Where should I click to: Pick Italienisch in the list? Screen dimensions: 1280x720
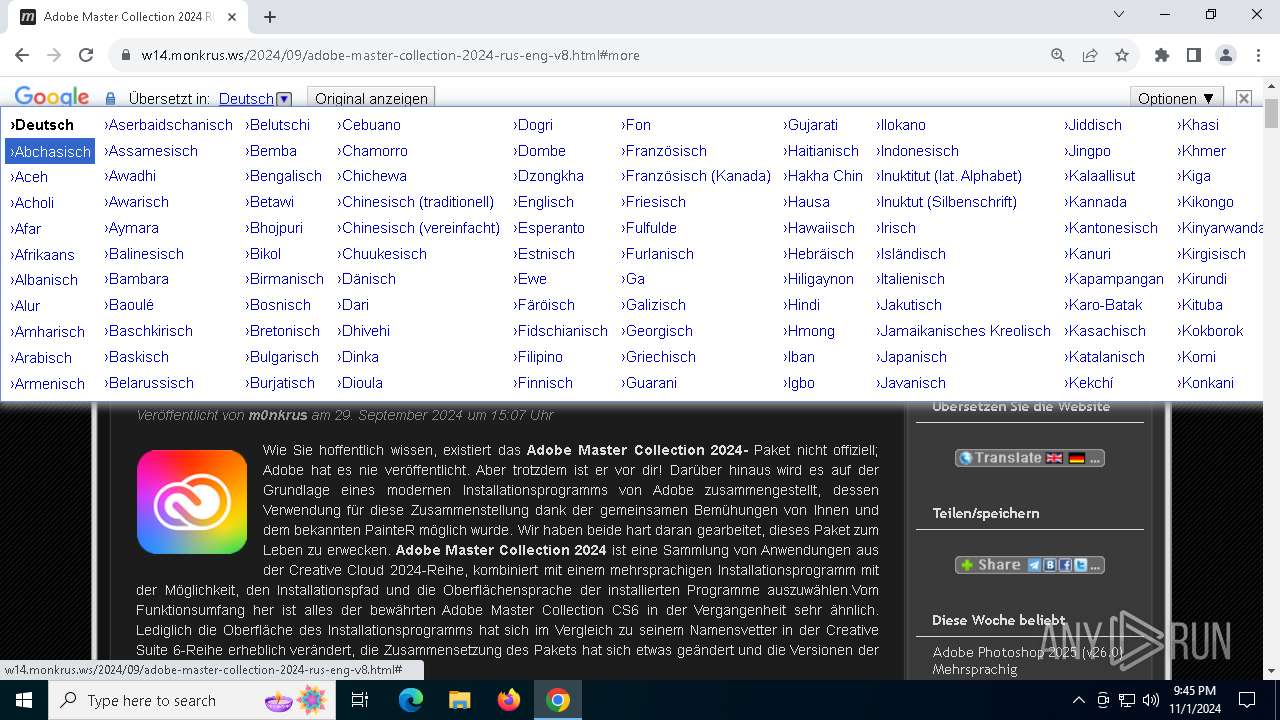click(x=910, y=279)
